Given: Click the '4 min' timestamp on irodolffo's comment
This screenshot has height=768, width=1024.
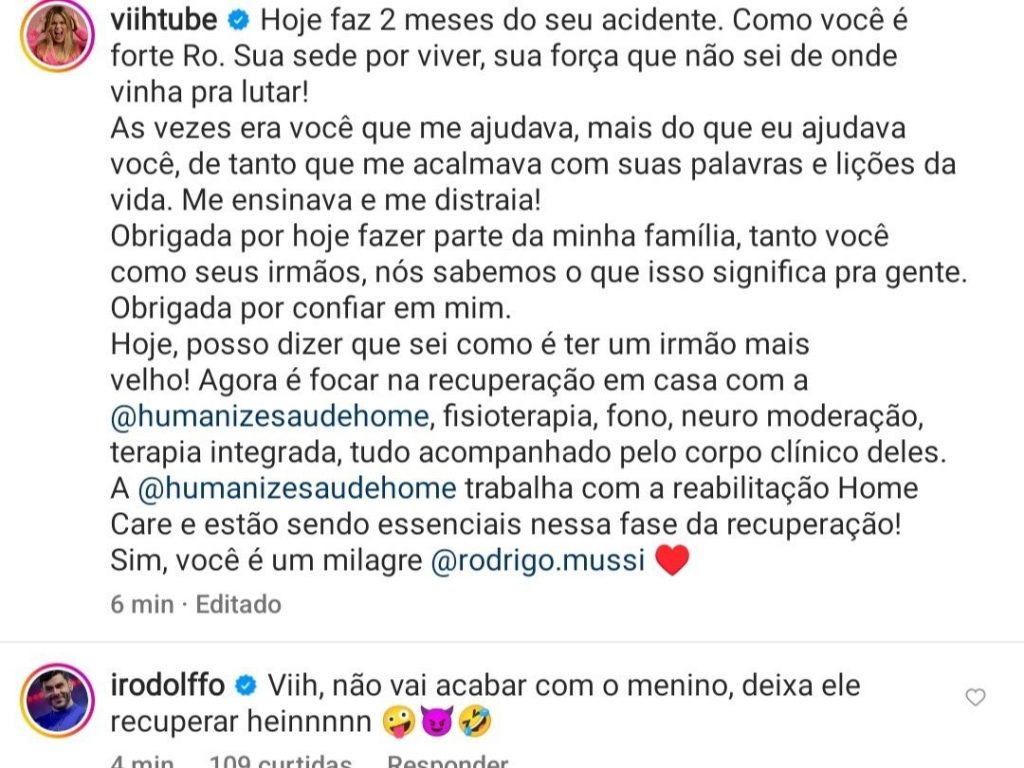Looking at the screenshot, I should click(142, 761).
